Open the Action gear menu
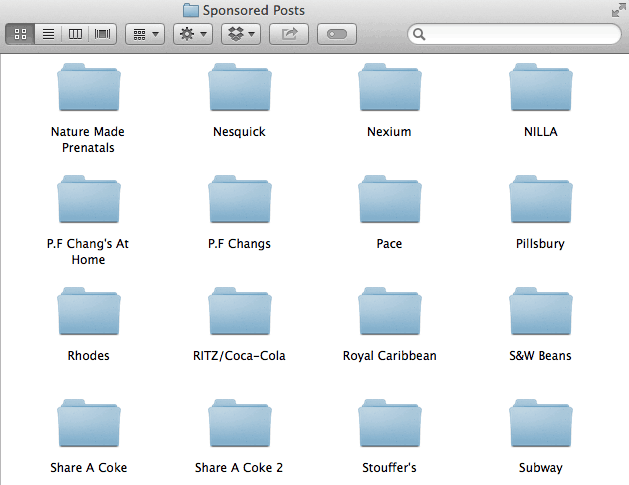This screenshot has height=485, width=629. click(193, 34)
